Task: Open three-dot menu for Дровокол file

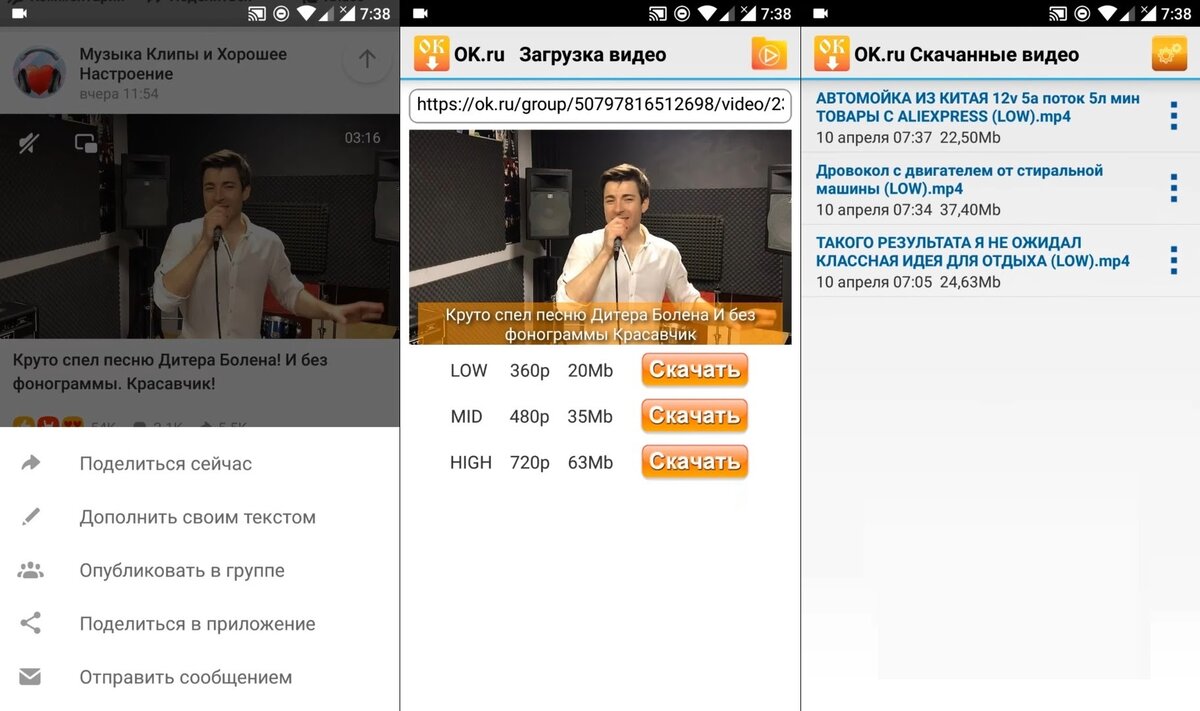Action: coord(1174,188)
